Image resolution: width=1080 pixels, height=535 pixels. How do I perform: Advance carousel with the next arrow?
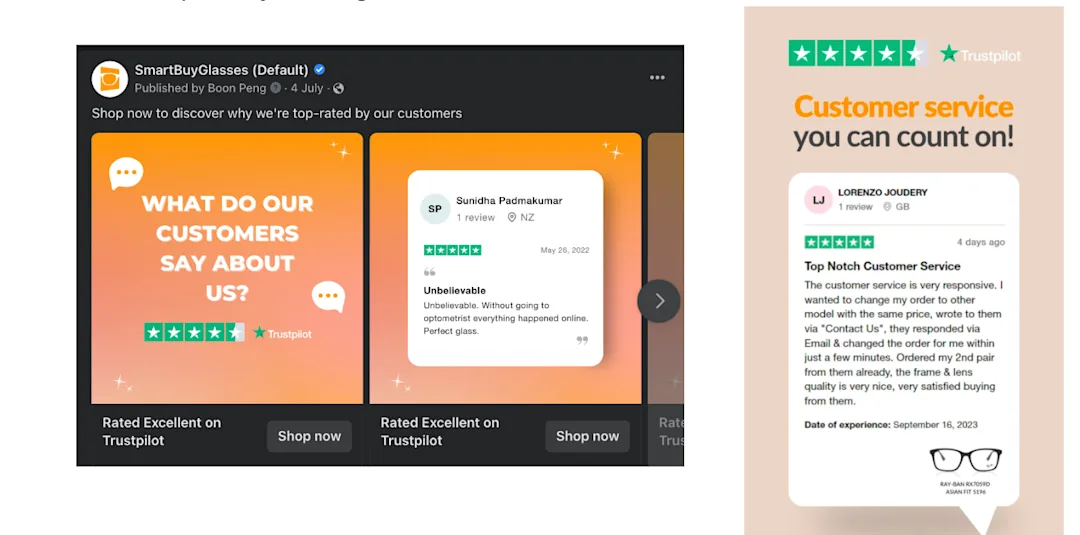pyautogui.click(x=659, y=301)
